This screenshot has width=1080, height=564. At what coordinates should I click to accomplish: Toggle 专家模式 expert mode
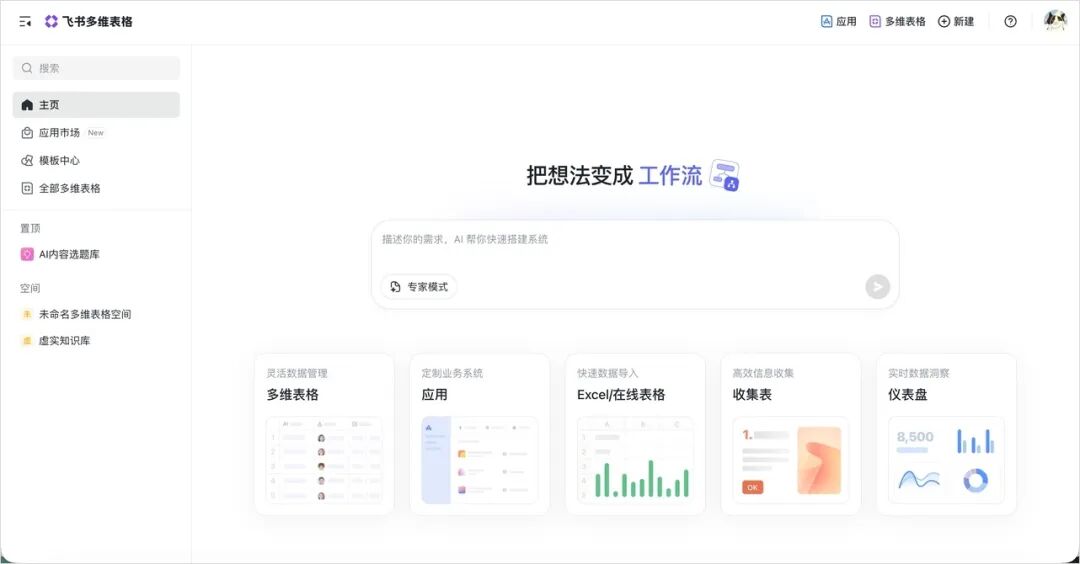coord(419,287)
